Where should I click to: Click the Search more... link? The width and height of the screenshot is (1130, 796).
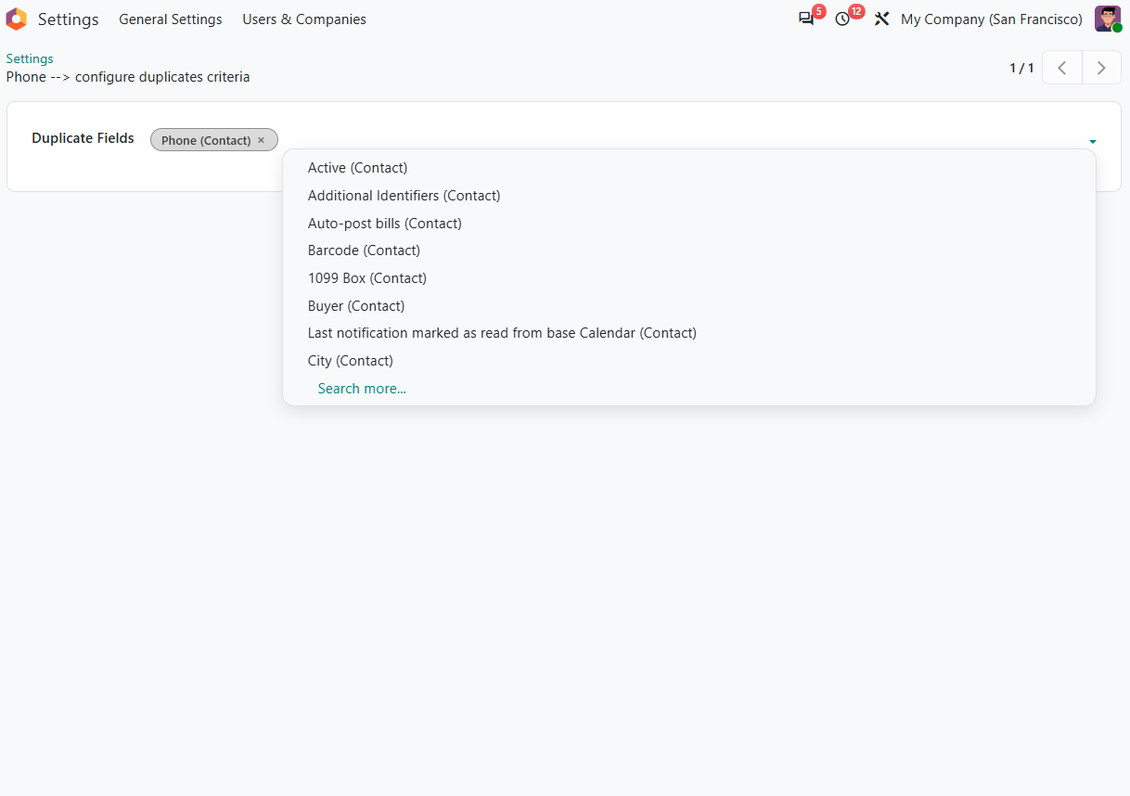point(362,388)
